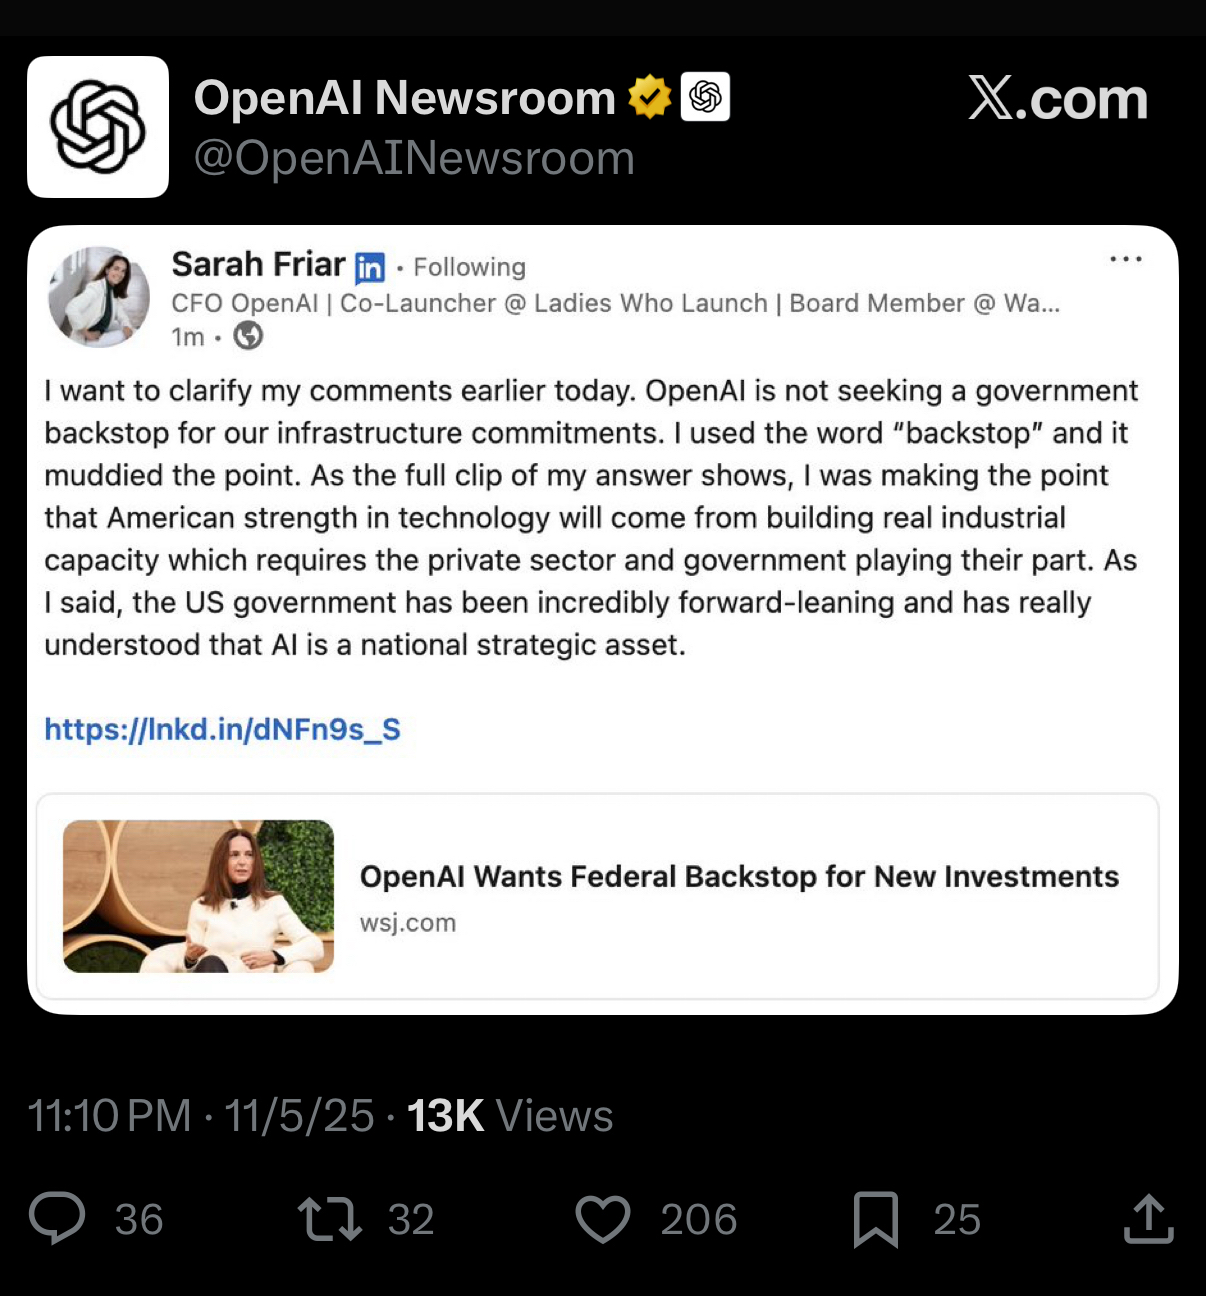Click Sarah Friar's profile photo

click(x=99, y=297)
